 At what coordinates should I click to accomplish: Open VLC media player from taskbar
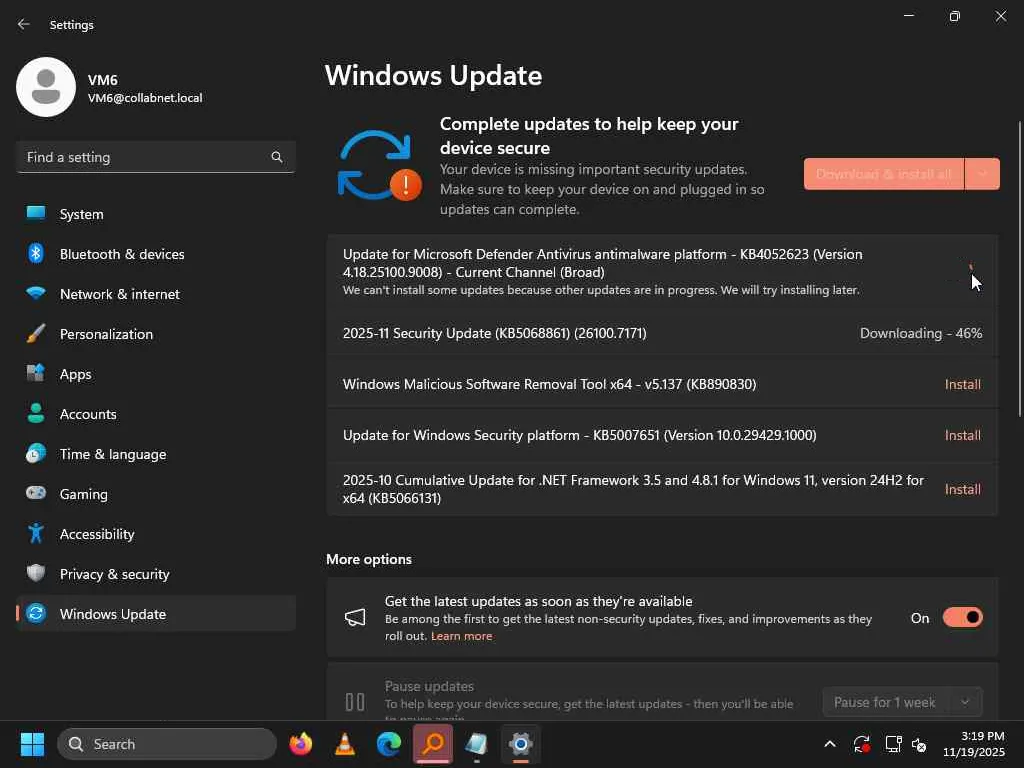(x=345, y=744)
